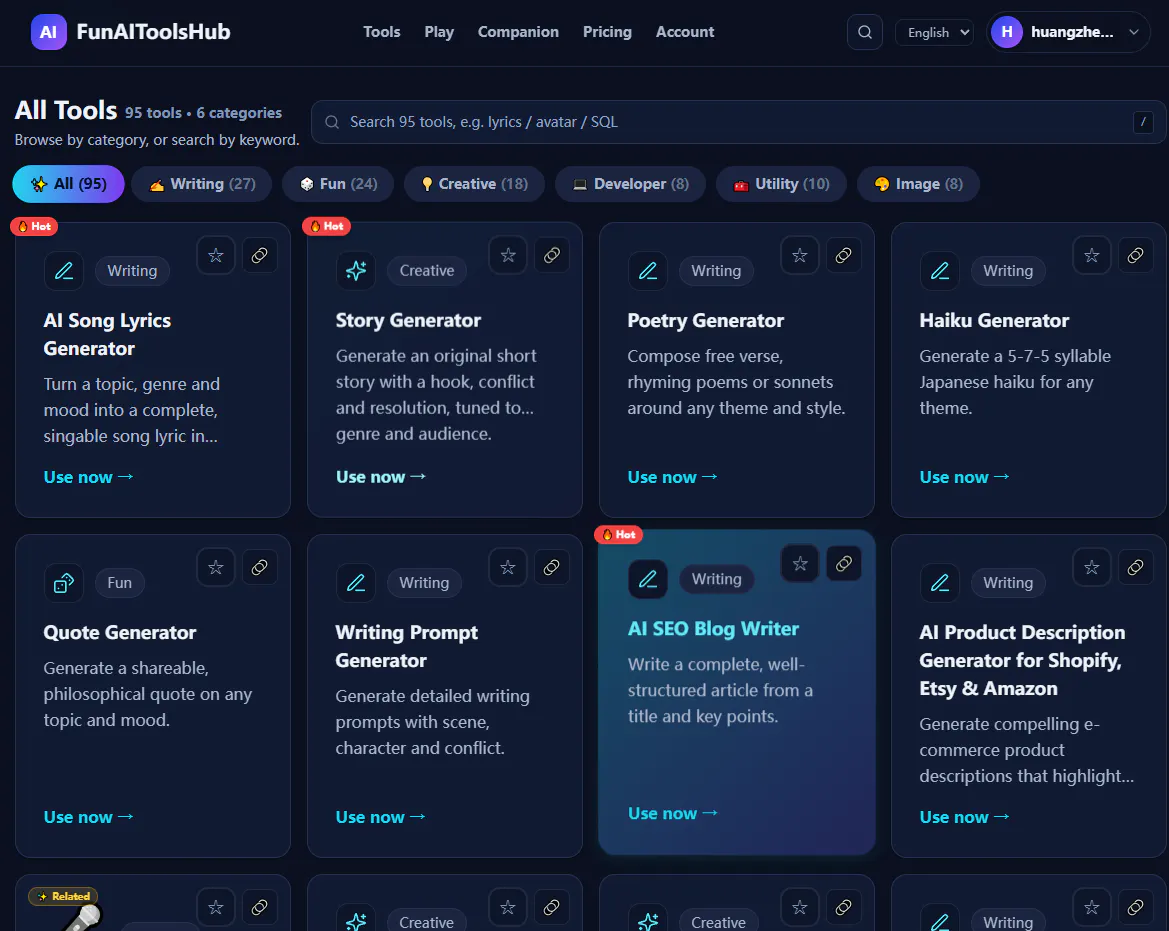
Task: Launch Use now on AI SEO Blog Writer
Action: click(x=672, y=813)
